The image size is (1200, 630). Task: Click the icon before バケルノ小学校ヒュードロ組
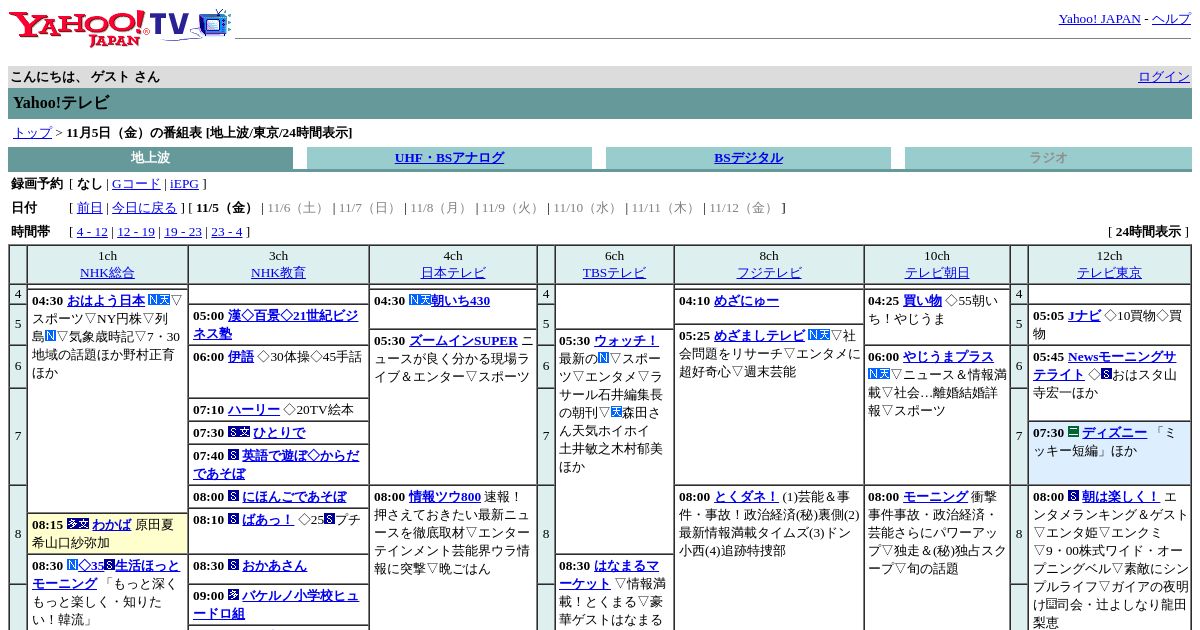(233, 594)
